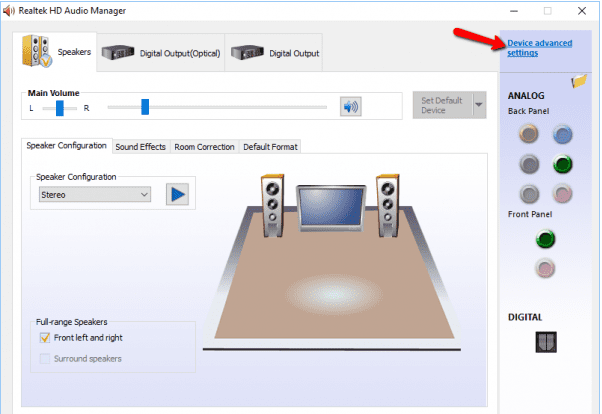Viewport: 602px width, 414px height.
Task: Click the left speaker in room diagram
Action: pyautogui.click(x=273, y=205)
